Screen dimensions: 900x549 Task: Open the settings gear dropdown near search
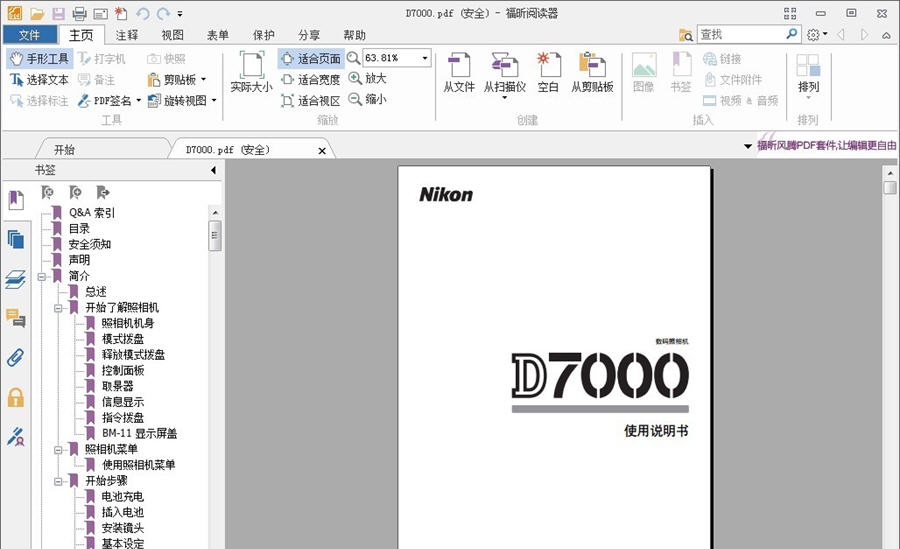click(x=817, y=34)
